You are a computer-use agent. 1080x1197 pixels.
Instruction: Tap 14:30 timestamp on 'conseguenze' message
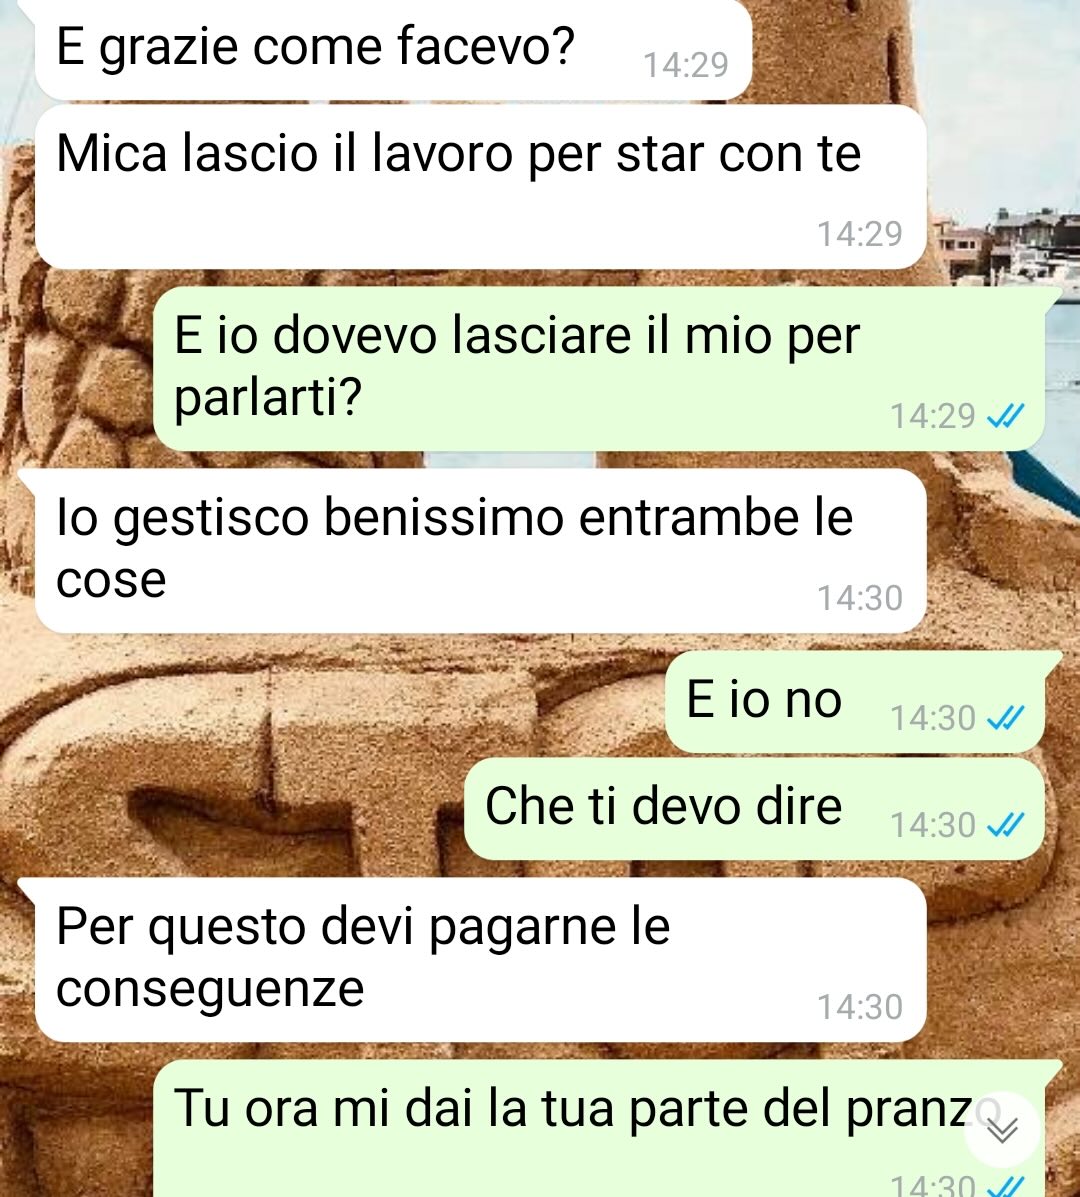pyautogui.click(x=859, y=1007)
